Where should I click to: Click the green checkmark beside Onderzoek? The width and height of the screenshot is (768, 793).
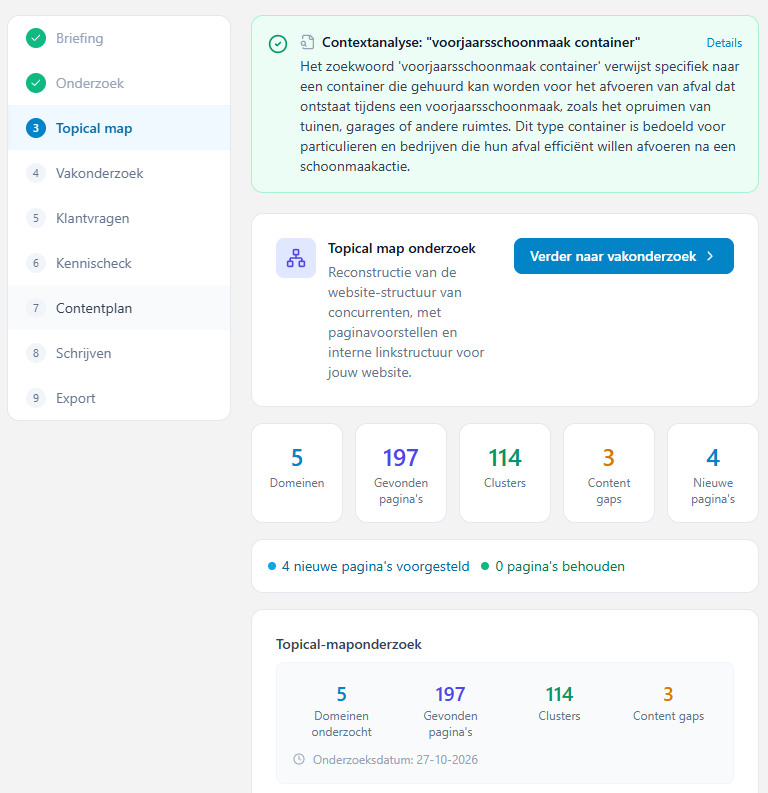click(x=36, y=83)
